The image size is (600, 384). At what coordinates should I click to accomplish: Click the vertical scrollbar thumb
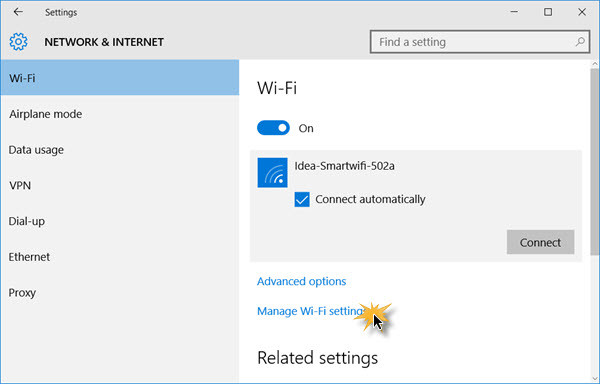pyautogui.click(x=595, y=162)
